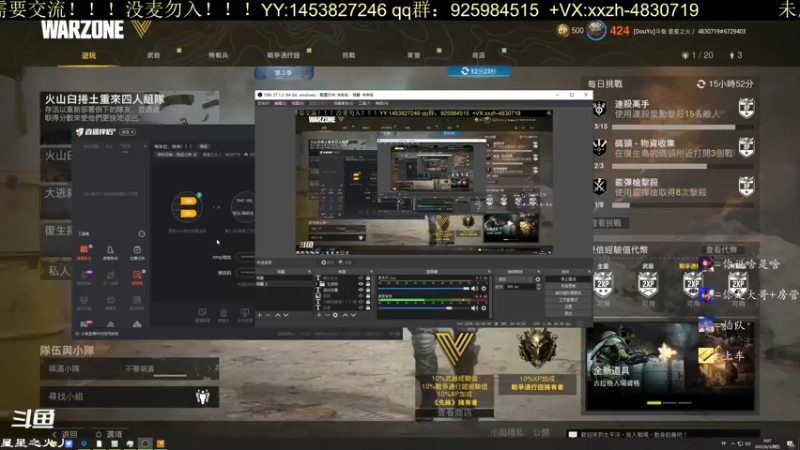The image size is (800, 450).
Task: Expand the folder group row in OBS sources
Action: pos(316,283)
